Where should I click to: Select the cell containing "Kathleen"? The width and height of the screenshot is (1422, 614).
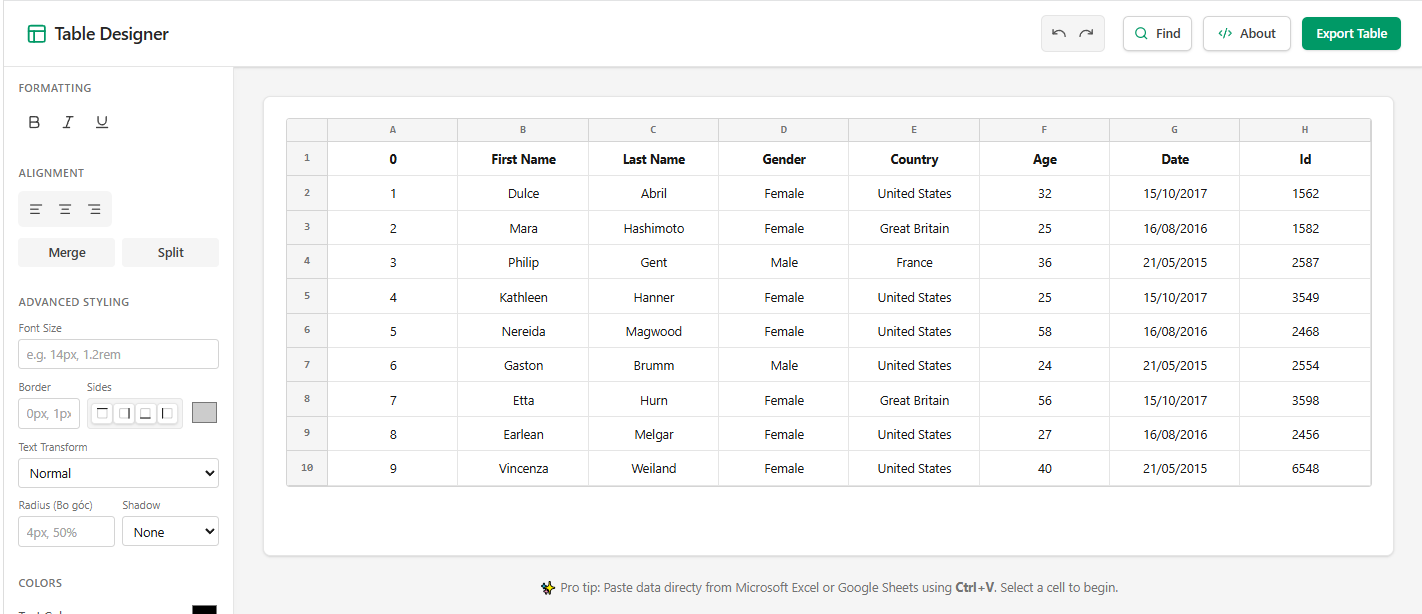tap(523, 297)
